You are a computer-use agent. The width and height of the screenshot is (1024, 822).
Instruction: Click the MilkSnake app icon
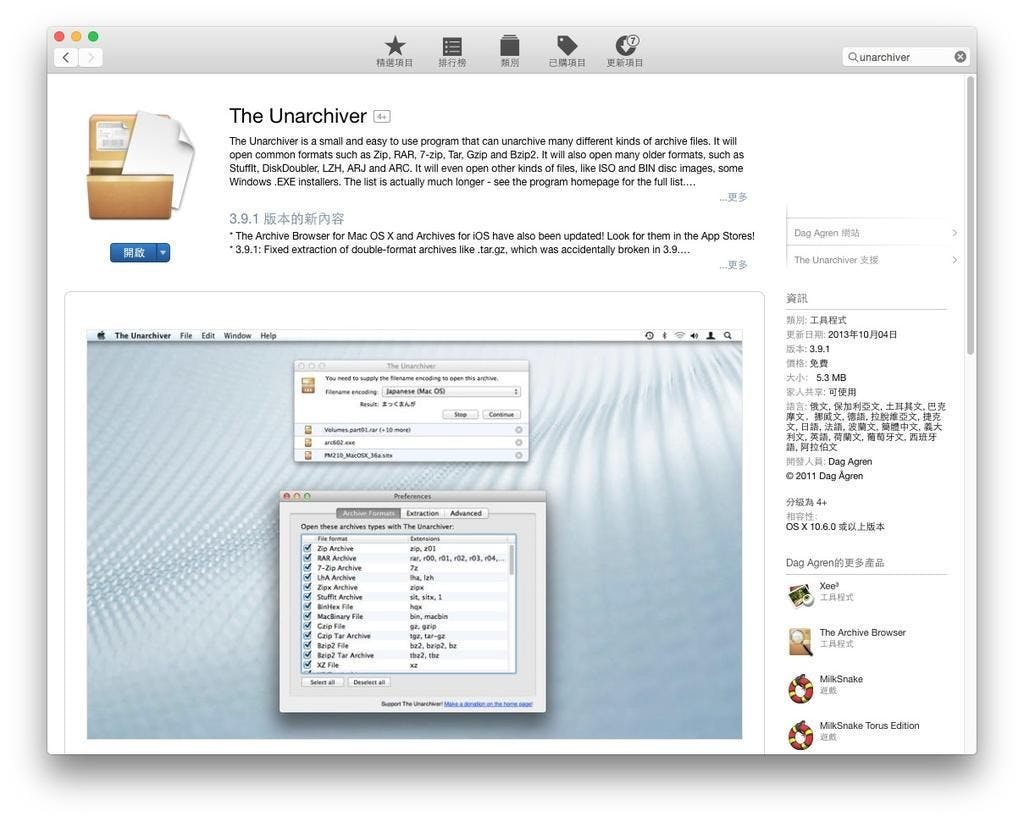click(x=800, y=688)
